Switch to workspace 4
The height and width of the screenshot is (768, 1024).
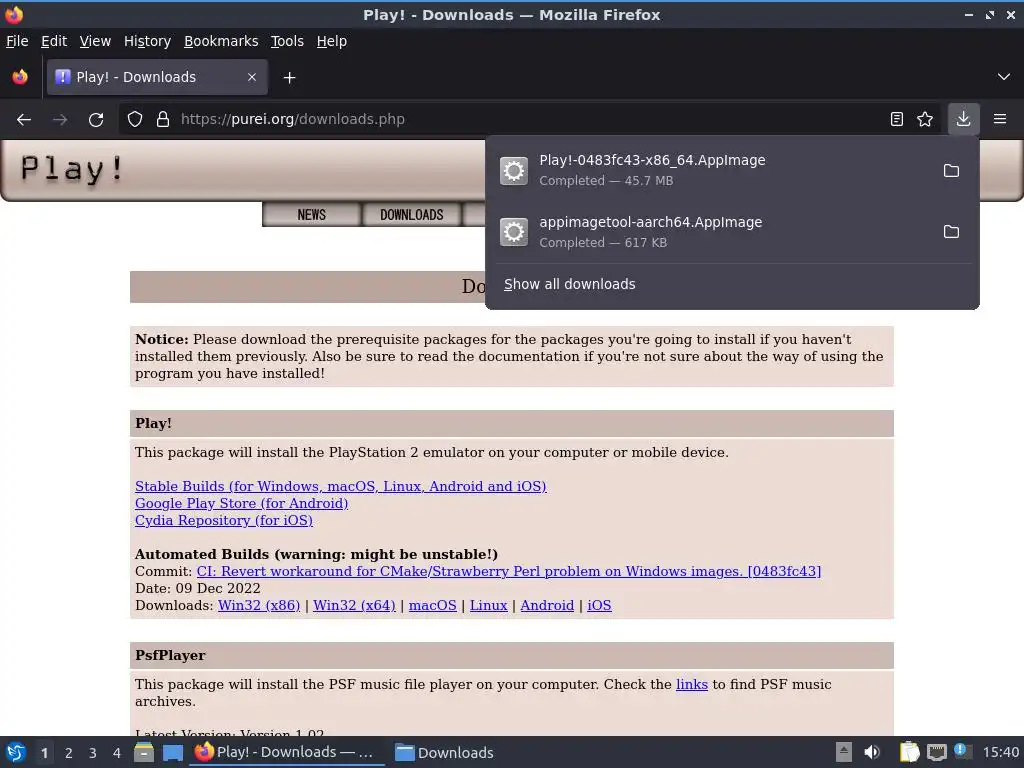pyautogui.click(x=117, y=753)
